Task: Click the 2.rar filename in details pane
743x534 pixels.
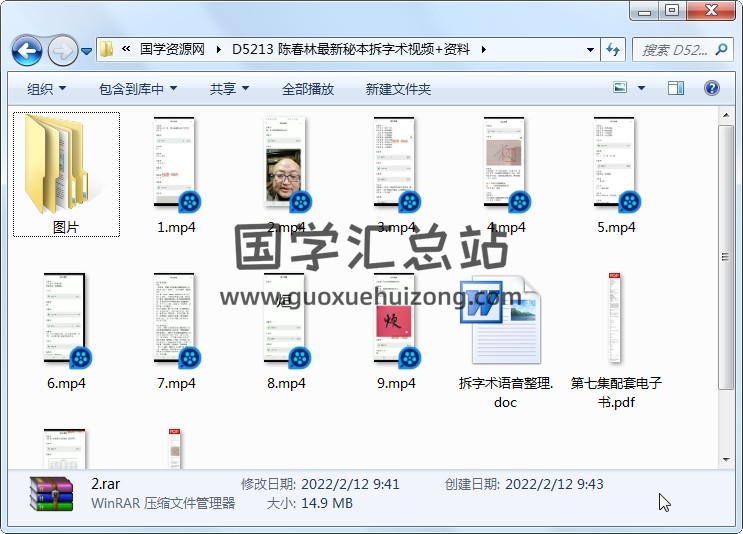Action: pos(105,484)
